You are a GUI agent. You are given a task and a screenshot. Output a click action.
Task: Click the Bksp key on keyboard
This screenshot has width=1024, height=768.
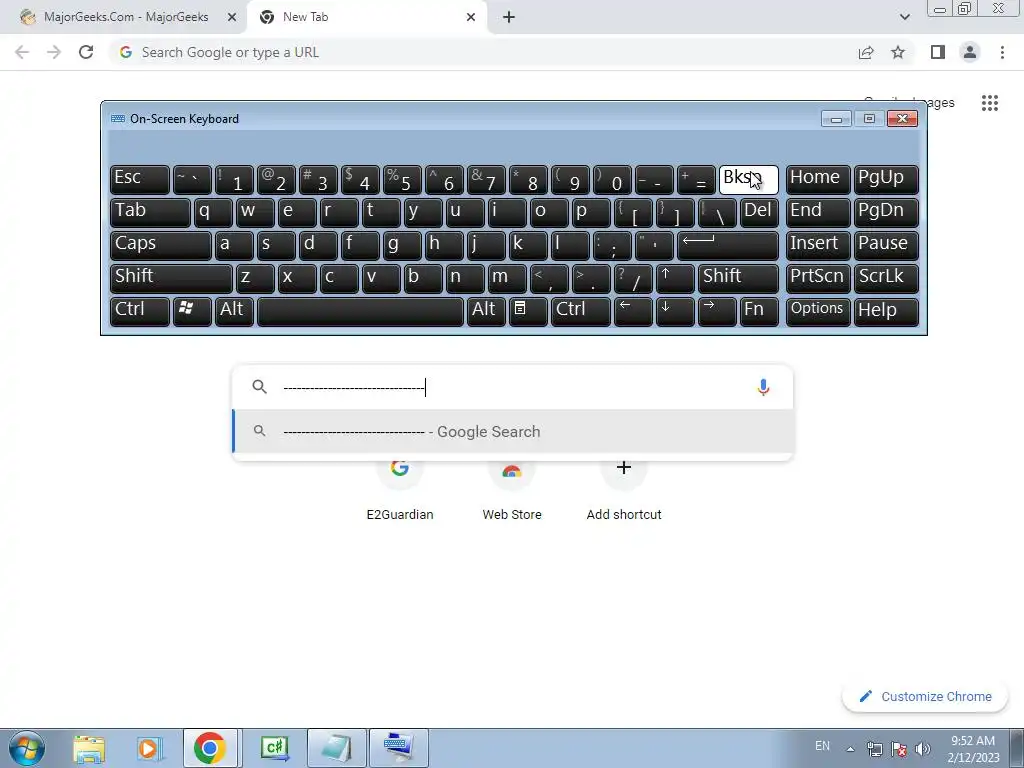pos(748,179)
